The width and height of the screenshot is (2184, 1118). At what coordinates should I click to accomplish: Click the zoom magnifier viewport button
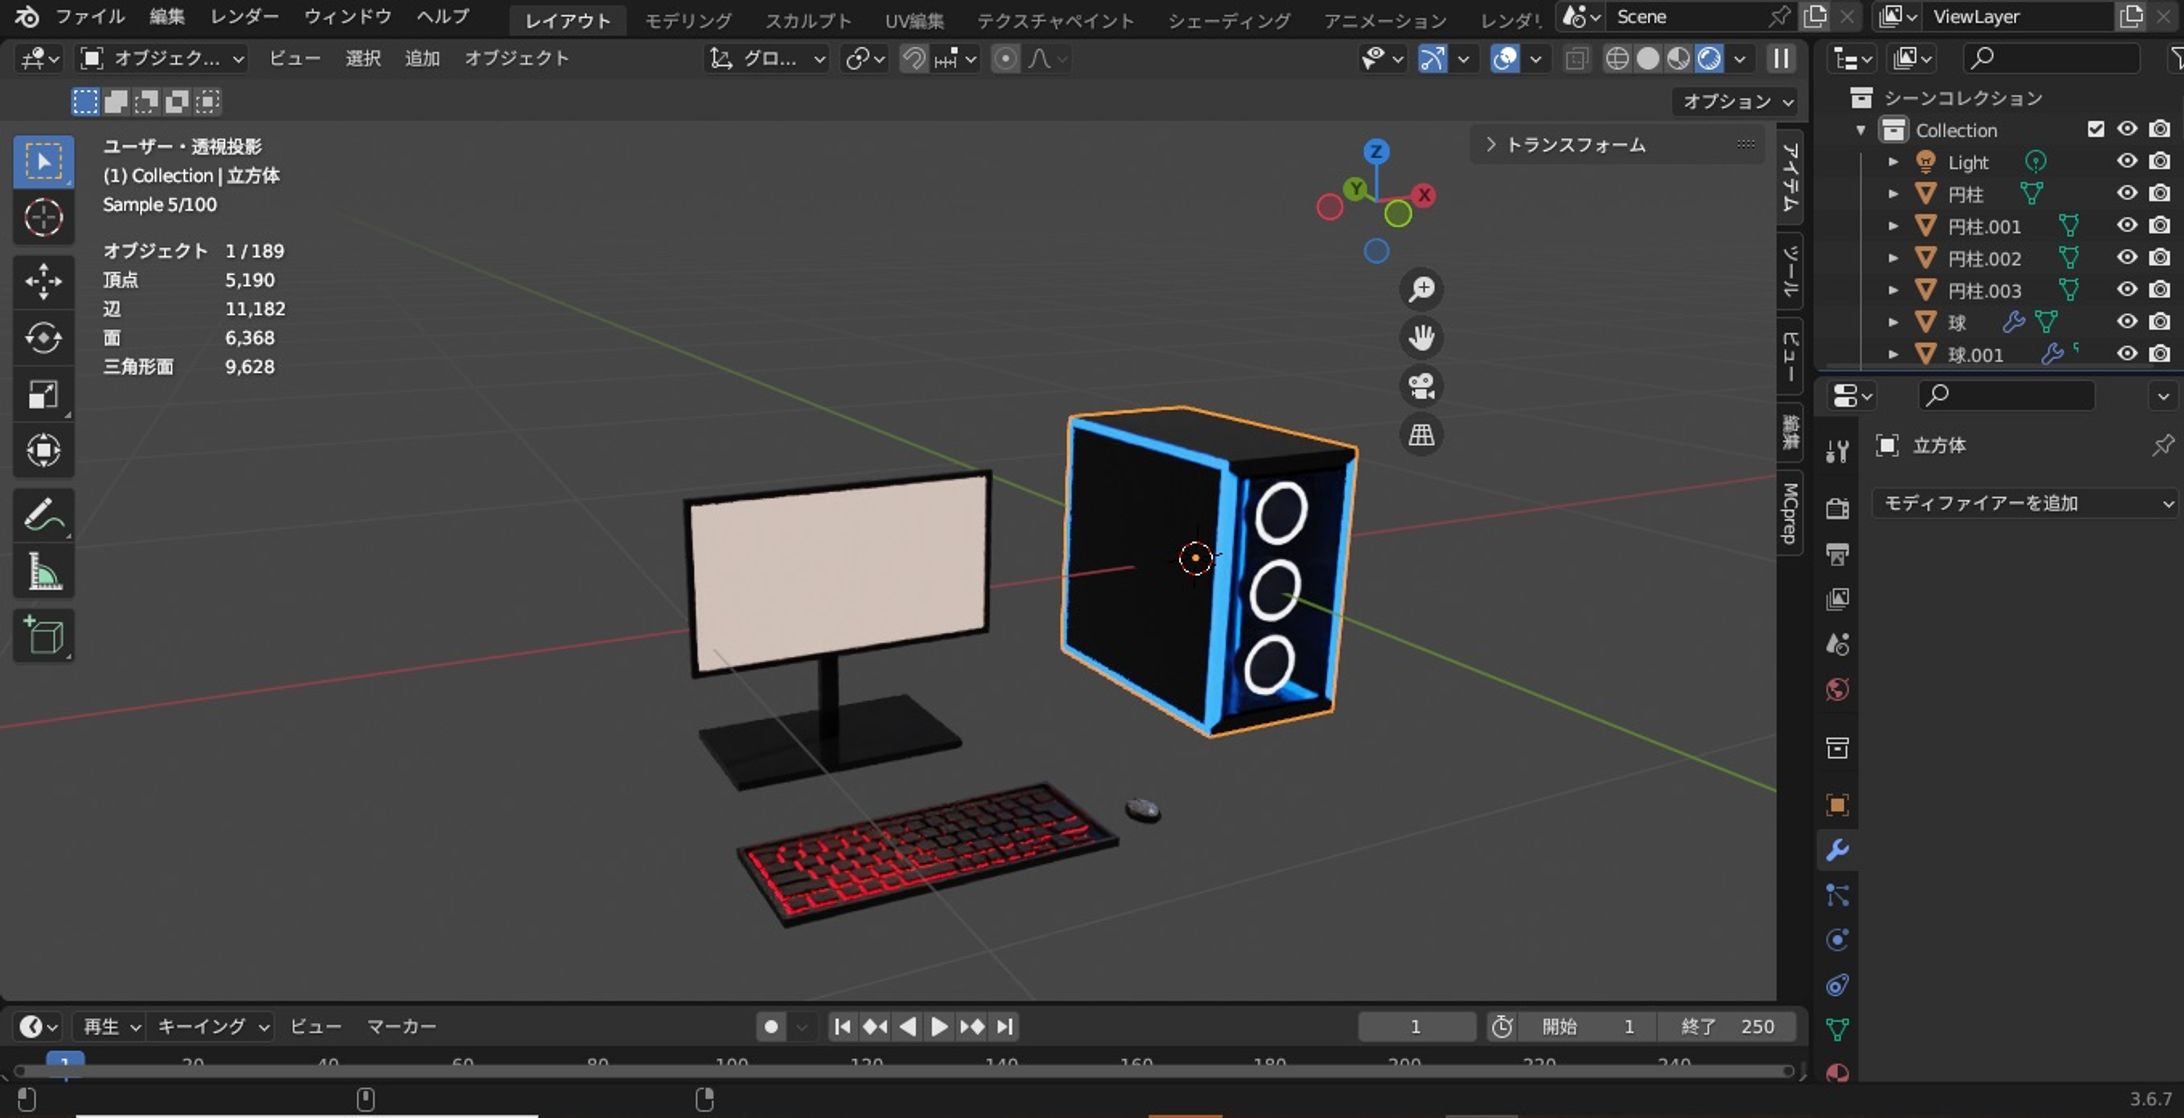click(1421, 289)
